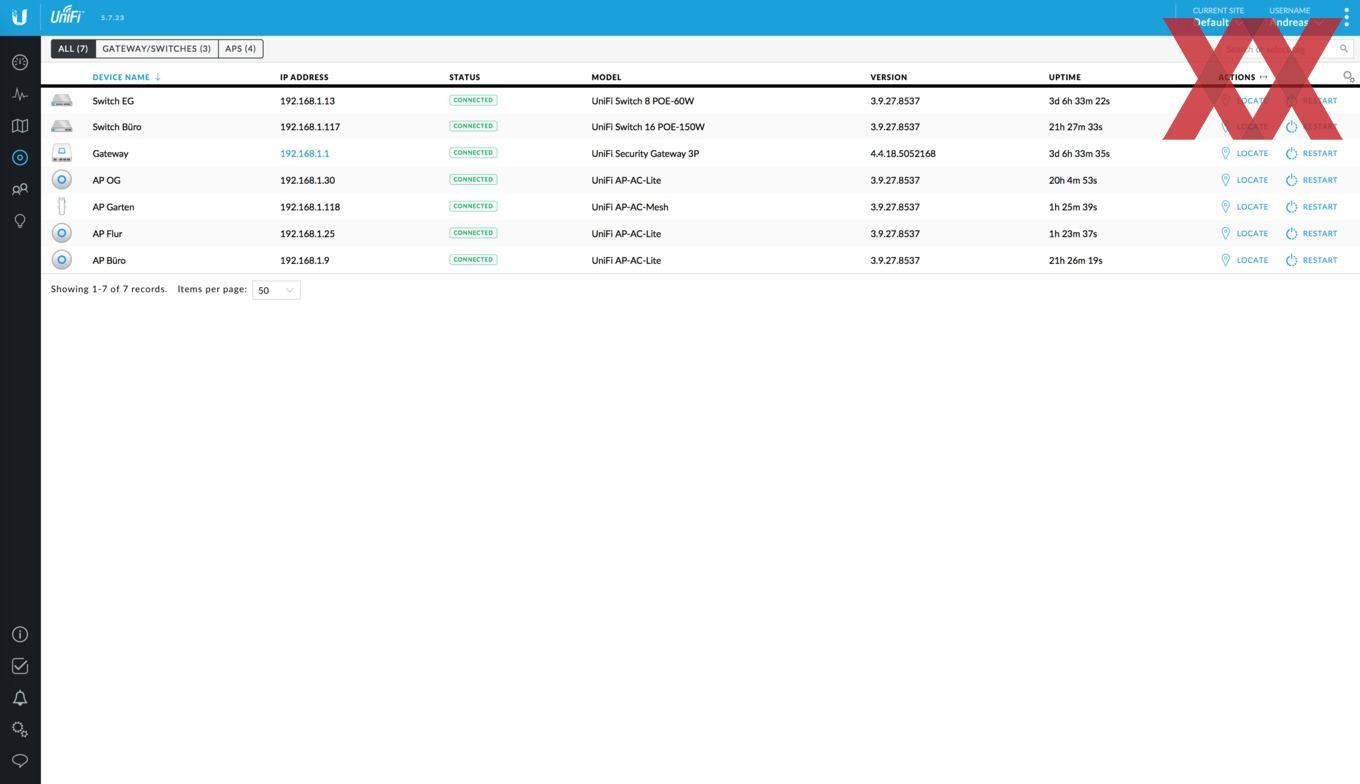Restart the AP Flur access point
This screenshot has height=784, width=1360.
(x=1311, y=233)
